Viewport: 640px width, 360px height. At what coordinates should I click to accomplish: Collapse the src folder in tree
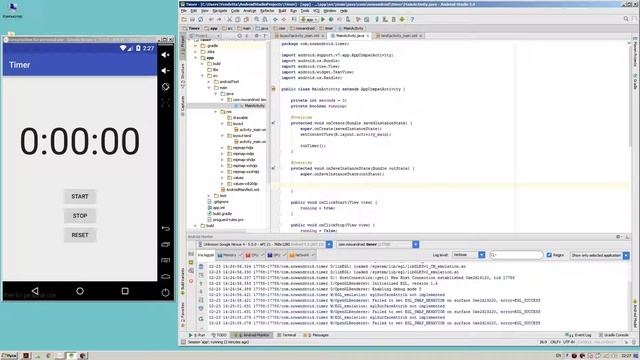pyautogui.click(x=202, y=76)
